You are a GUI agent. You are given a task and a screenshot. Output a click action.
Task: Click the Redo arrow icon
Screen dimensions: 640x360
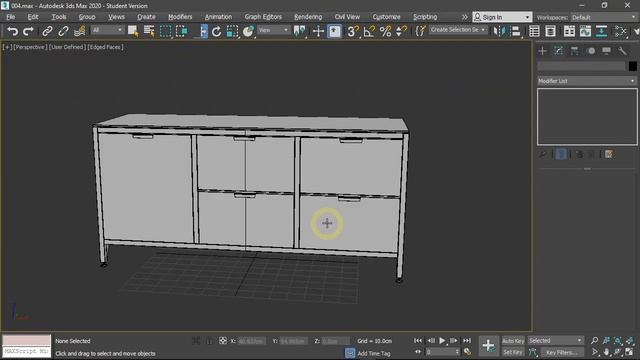28,31
